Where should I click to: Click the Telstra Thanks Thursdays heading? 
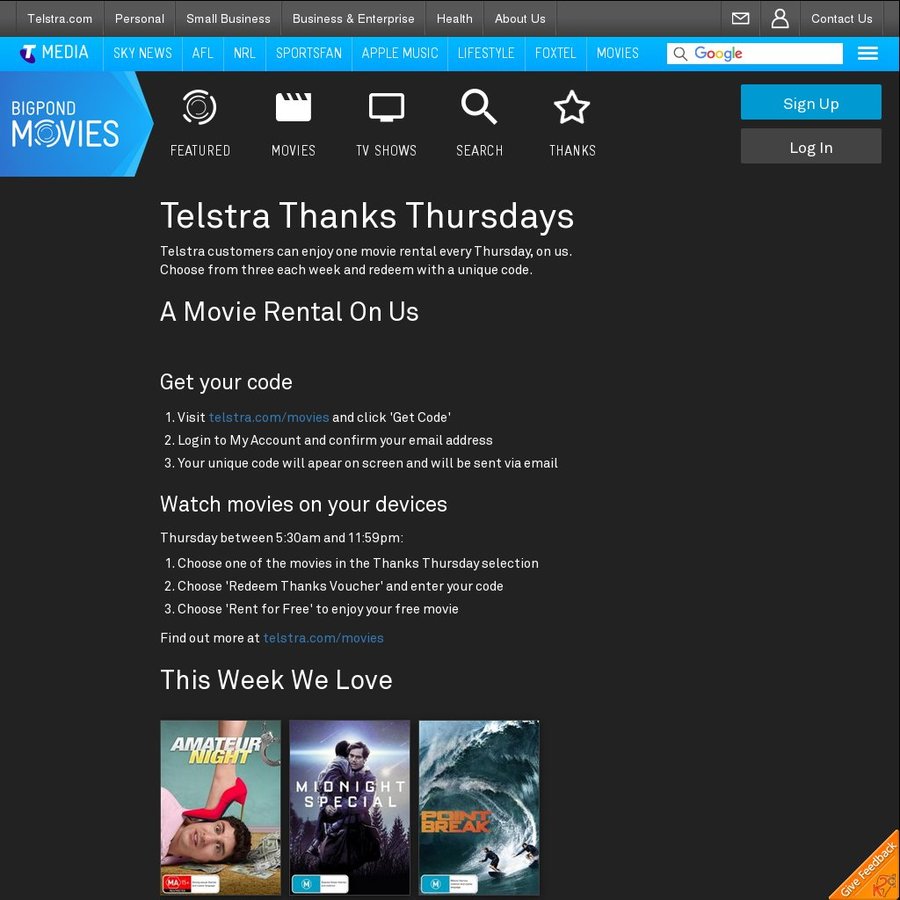pyautogui.click(x=367, y=216)
